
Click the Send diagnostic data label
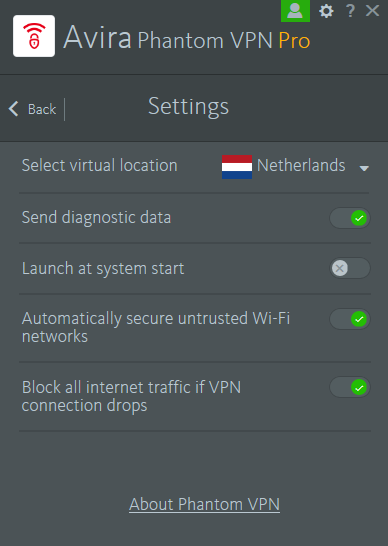click(x=96, y=218)
